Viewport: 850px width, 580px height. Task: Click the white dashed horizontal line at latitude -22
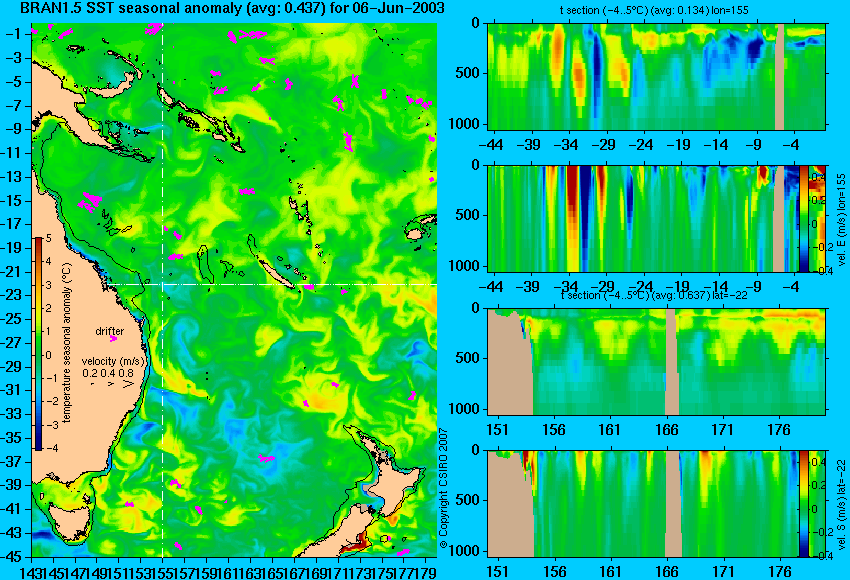click(x=273, y=284)
